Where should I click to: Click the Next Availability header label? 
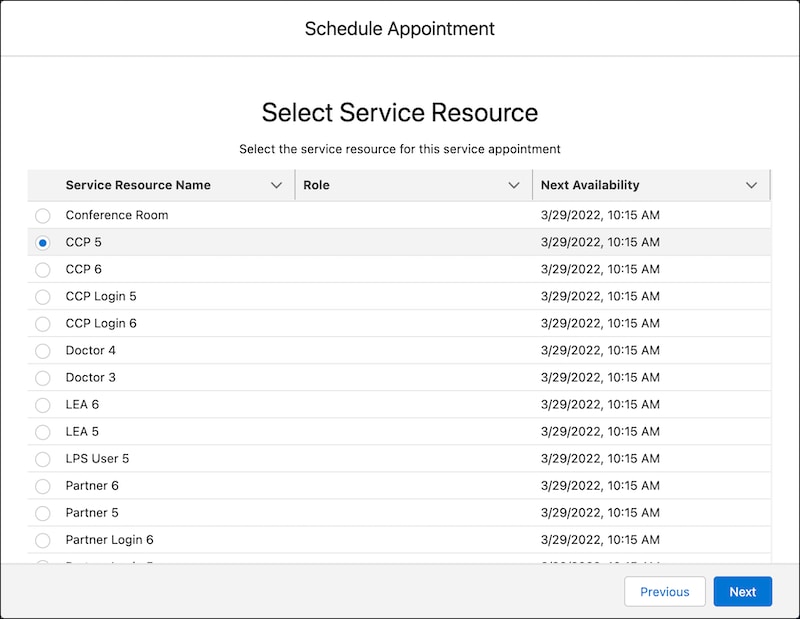(590, 185)
